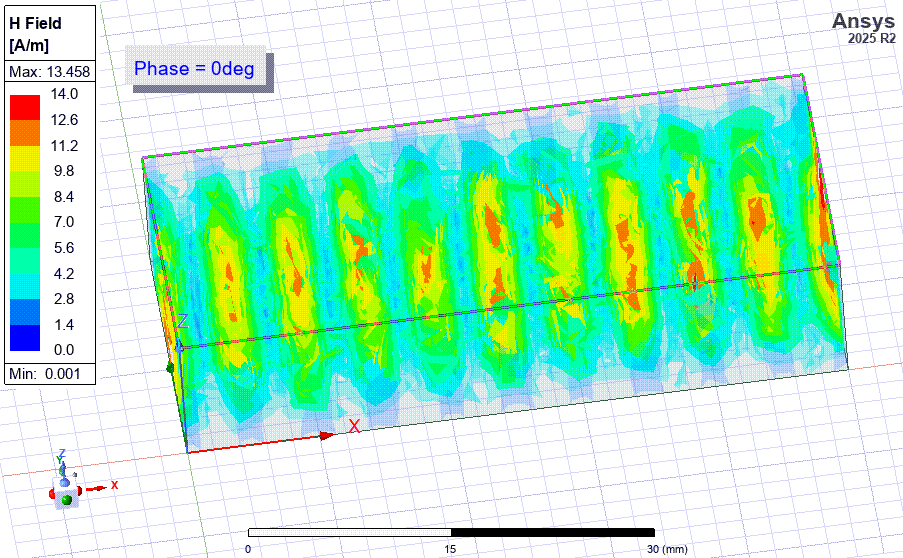Click the orange 12.6 legend color band
The width and height of the screenshot is (903, 558).
click(24, 132)
